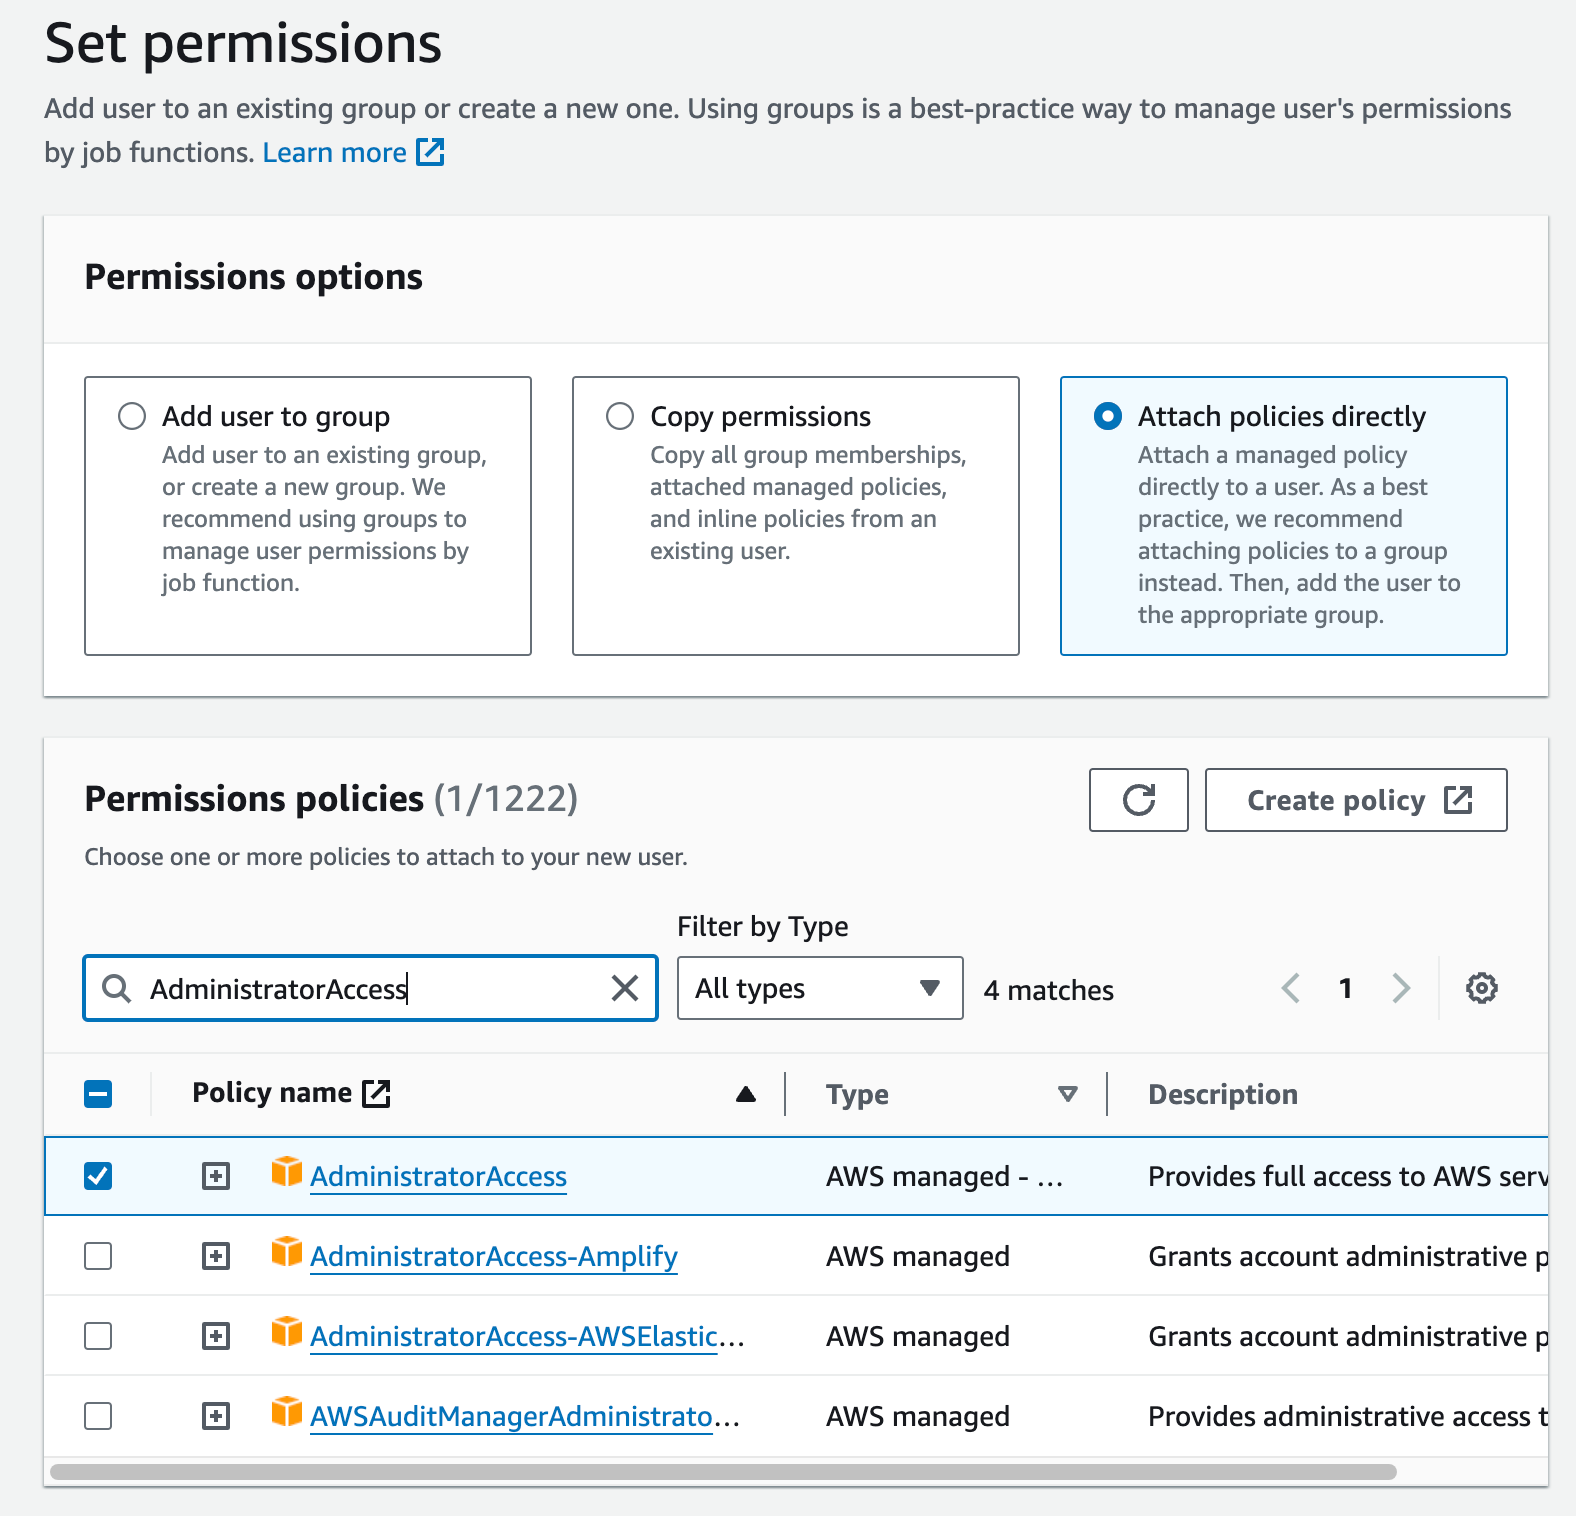Click the horizontal scrollbar under the table
The image size is (1576, 1516).
click(x=722, y=1472)
